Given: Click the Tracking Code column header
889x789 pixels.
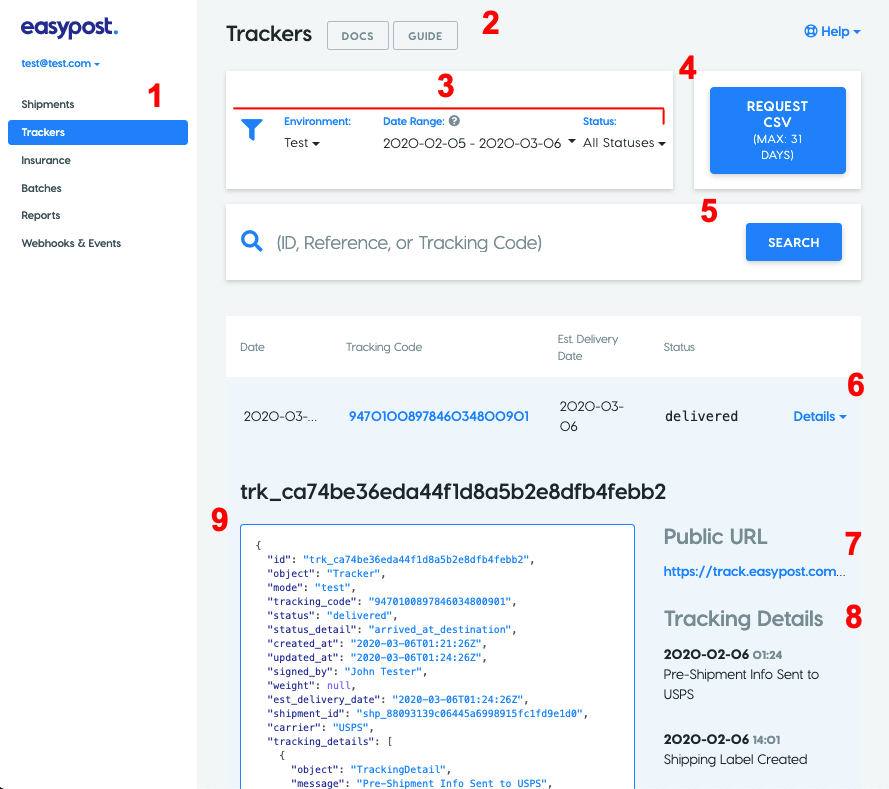Looking at the screenshot, I should point(384,347).
